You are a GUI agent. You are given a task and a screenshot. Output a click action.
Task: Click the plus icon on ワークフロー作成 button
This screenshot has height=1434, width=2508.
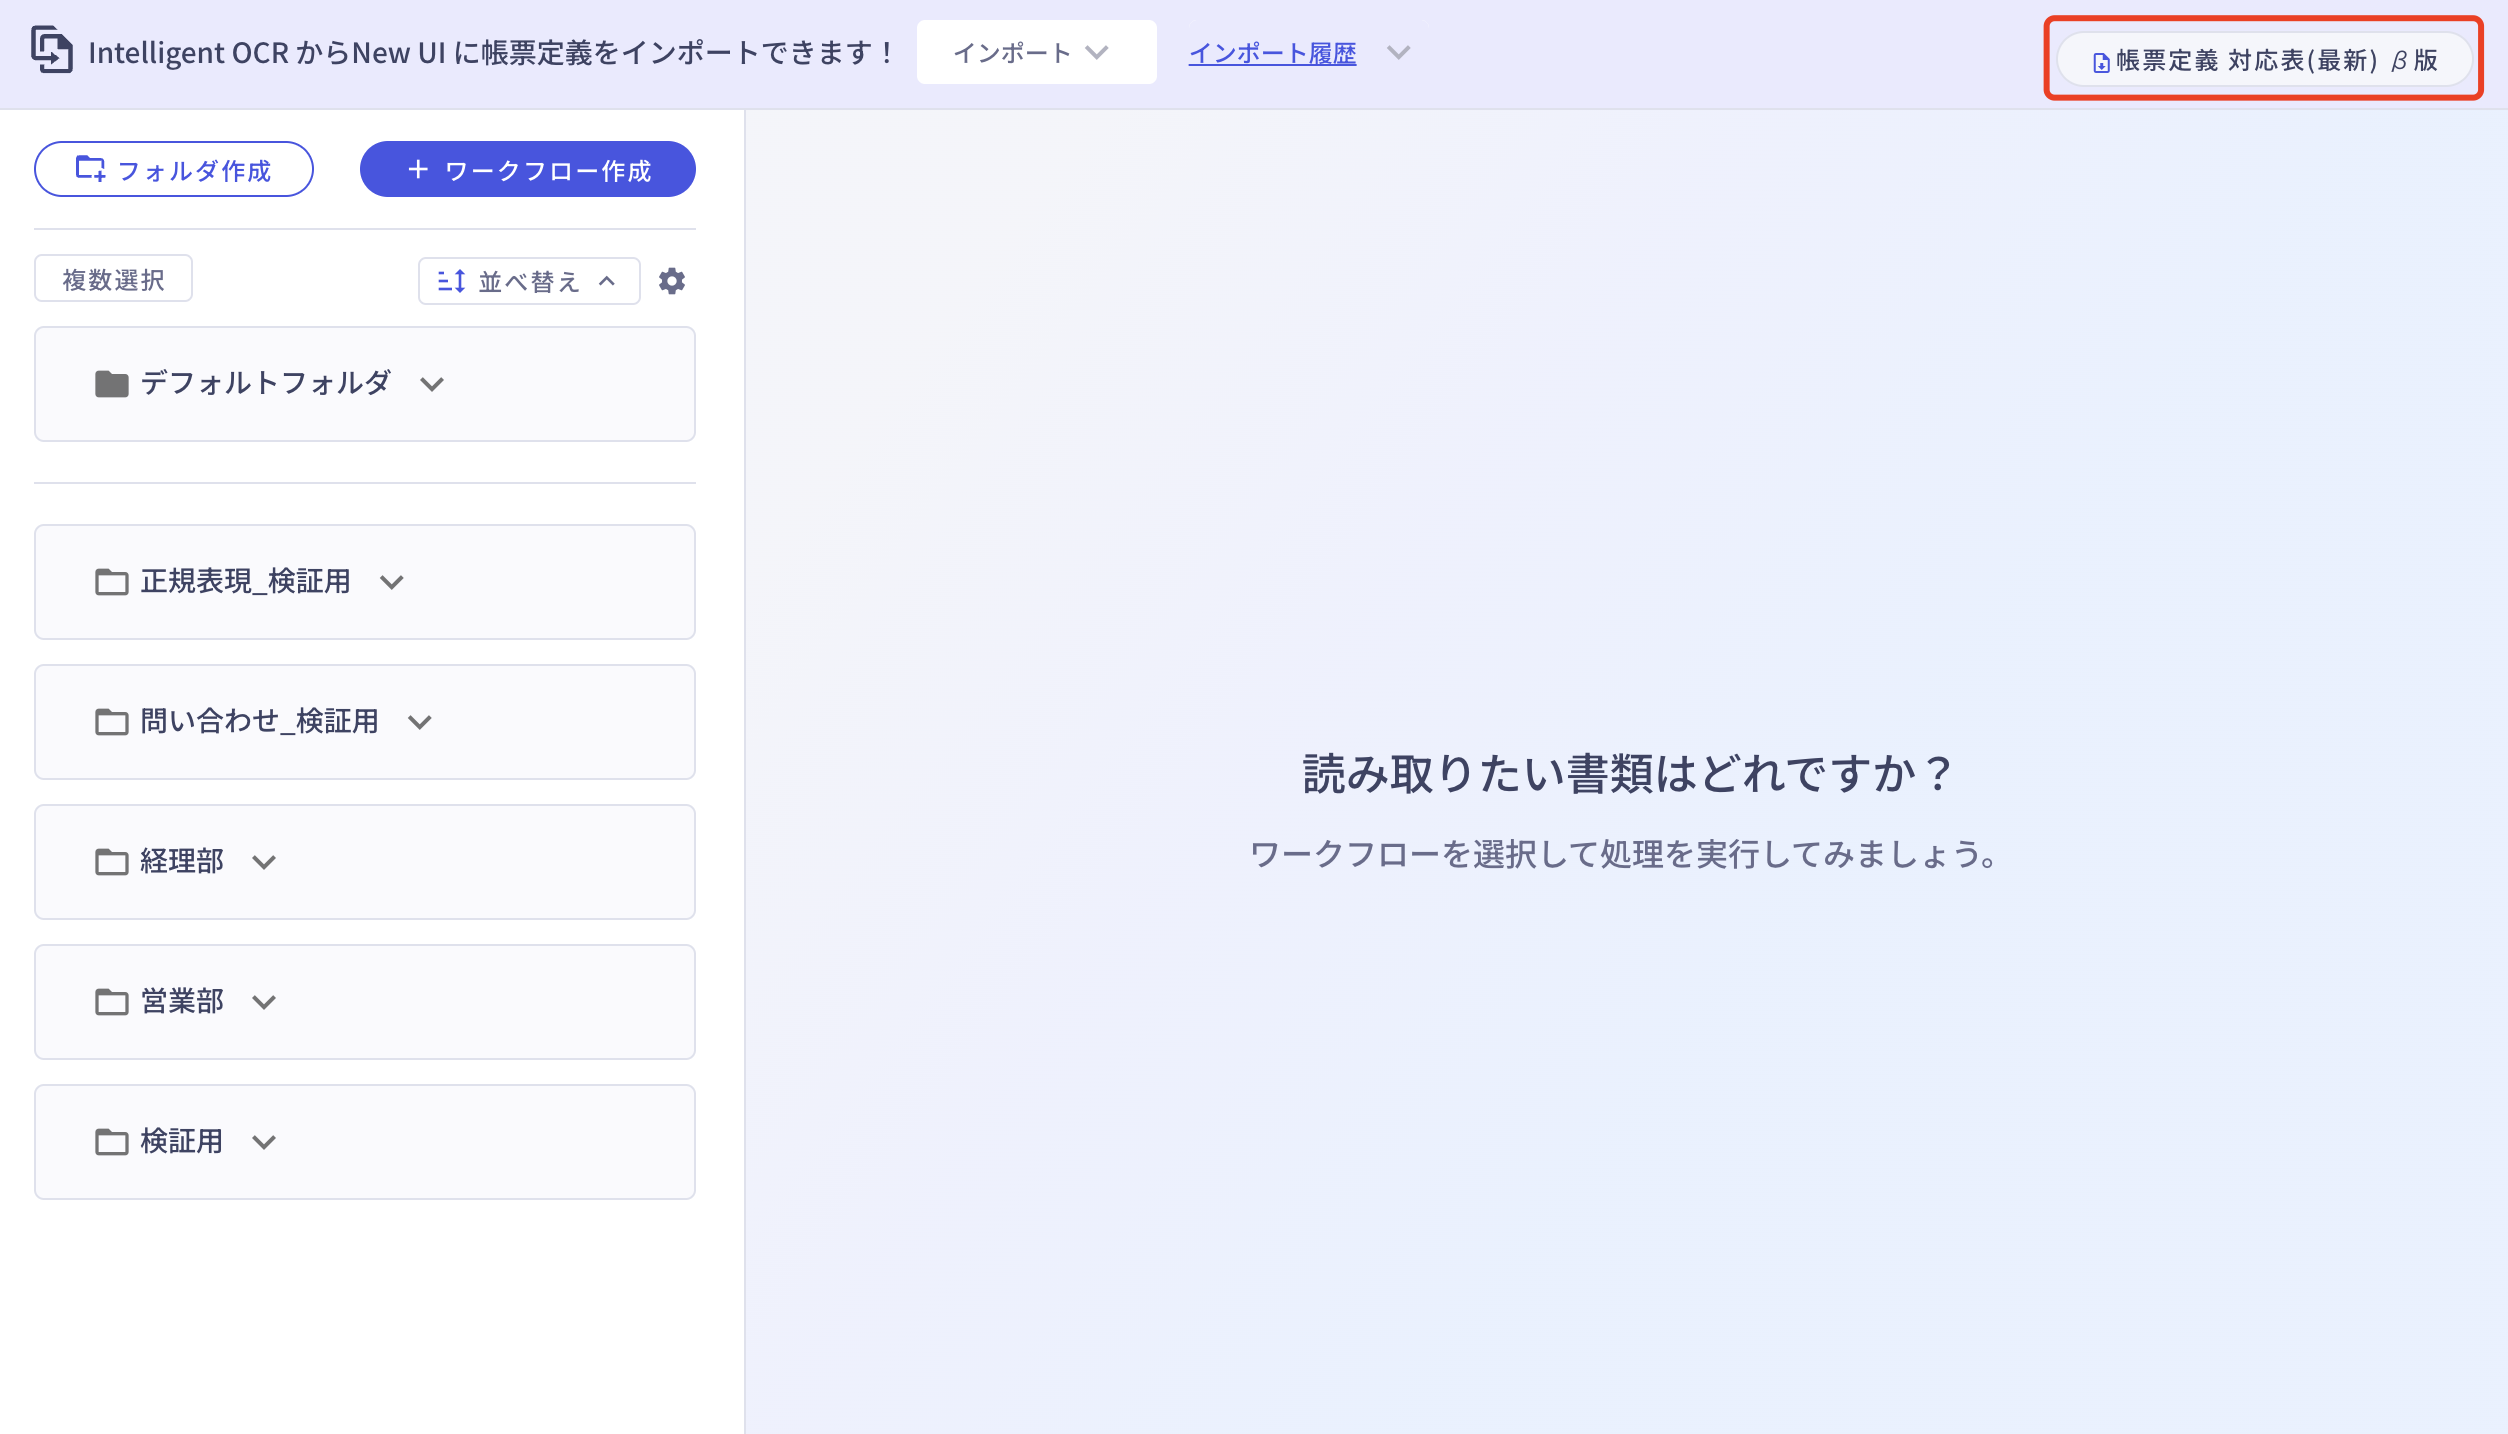417,169
